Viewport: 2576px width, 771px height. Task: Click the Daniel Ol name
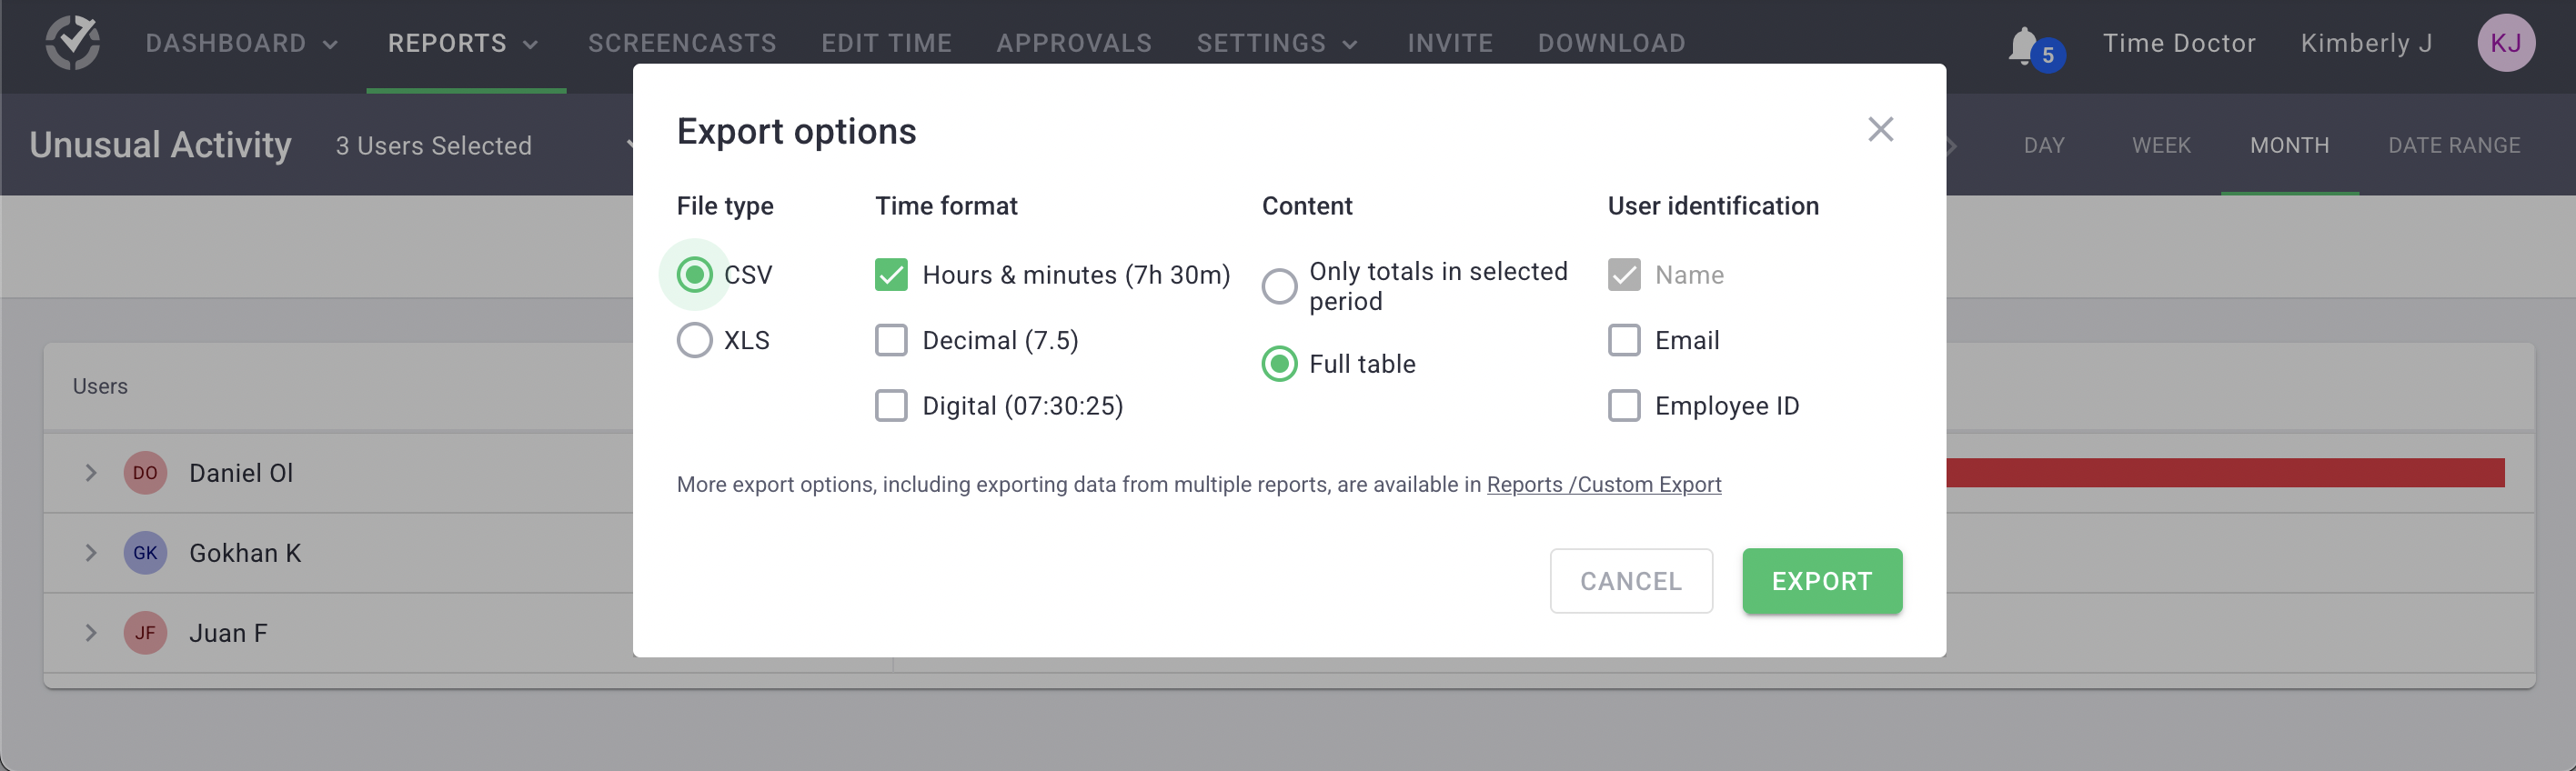coord(241,473)
